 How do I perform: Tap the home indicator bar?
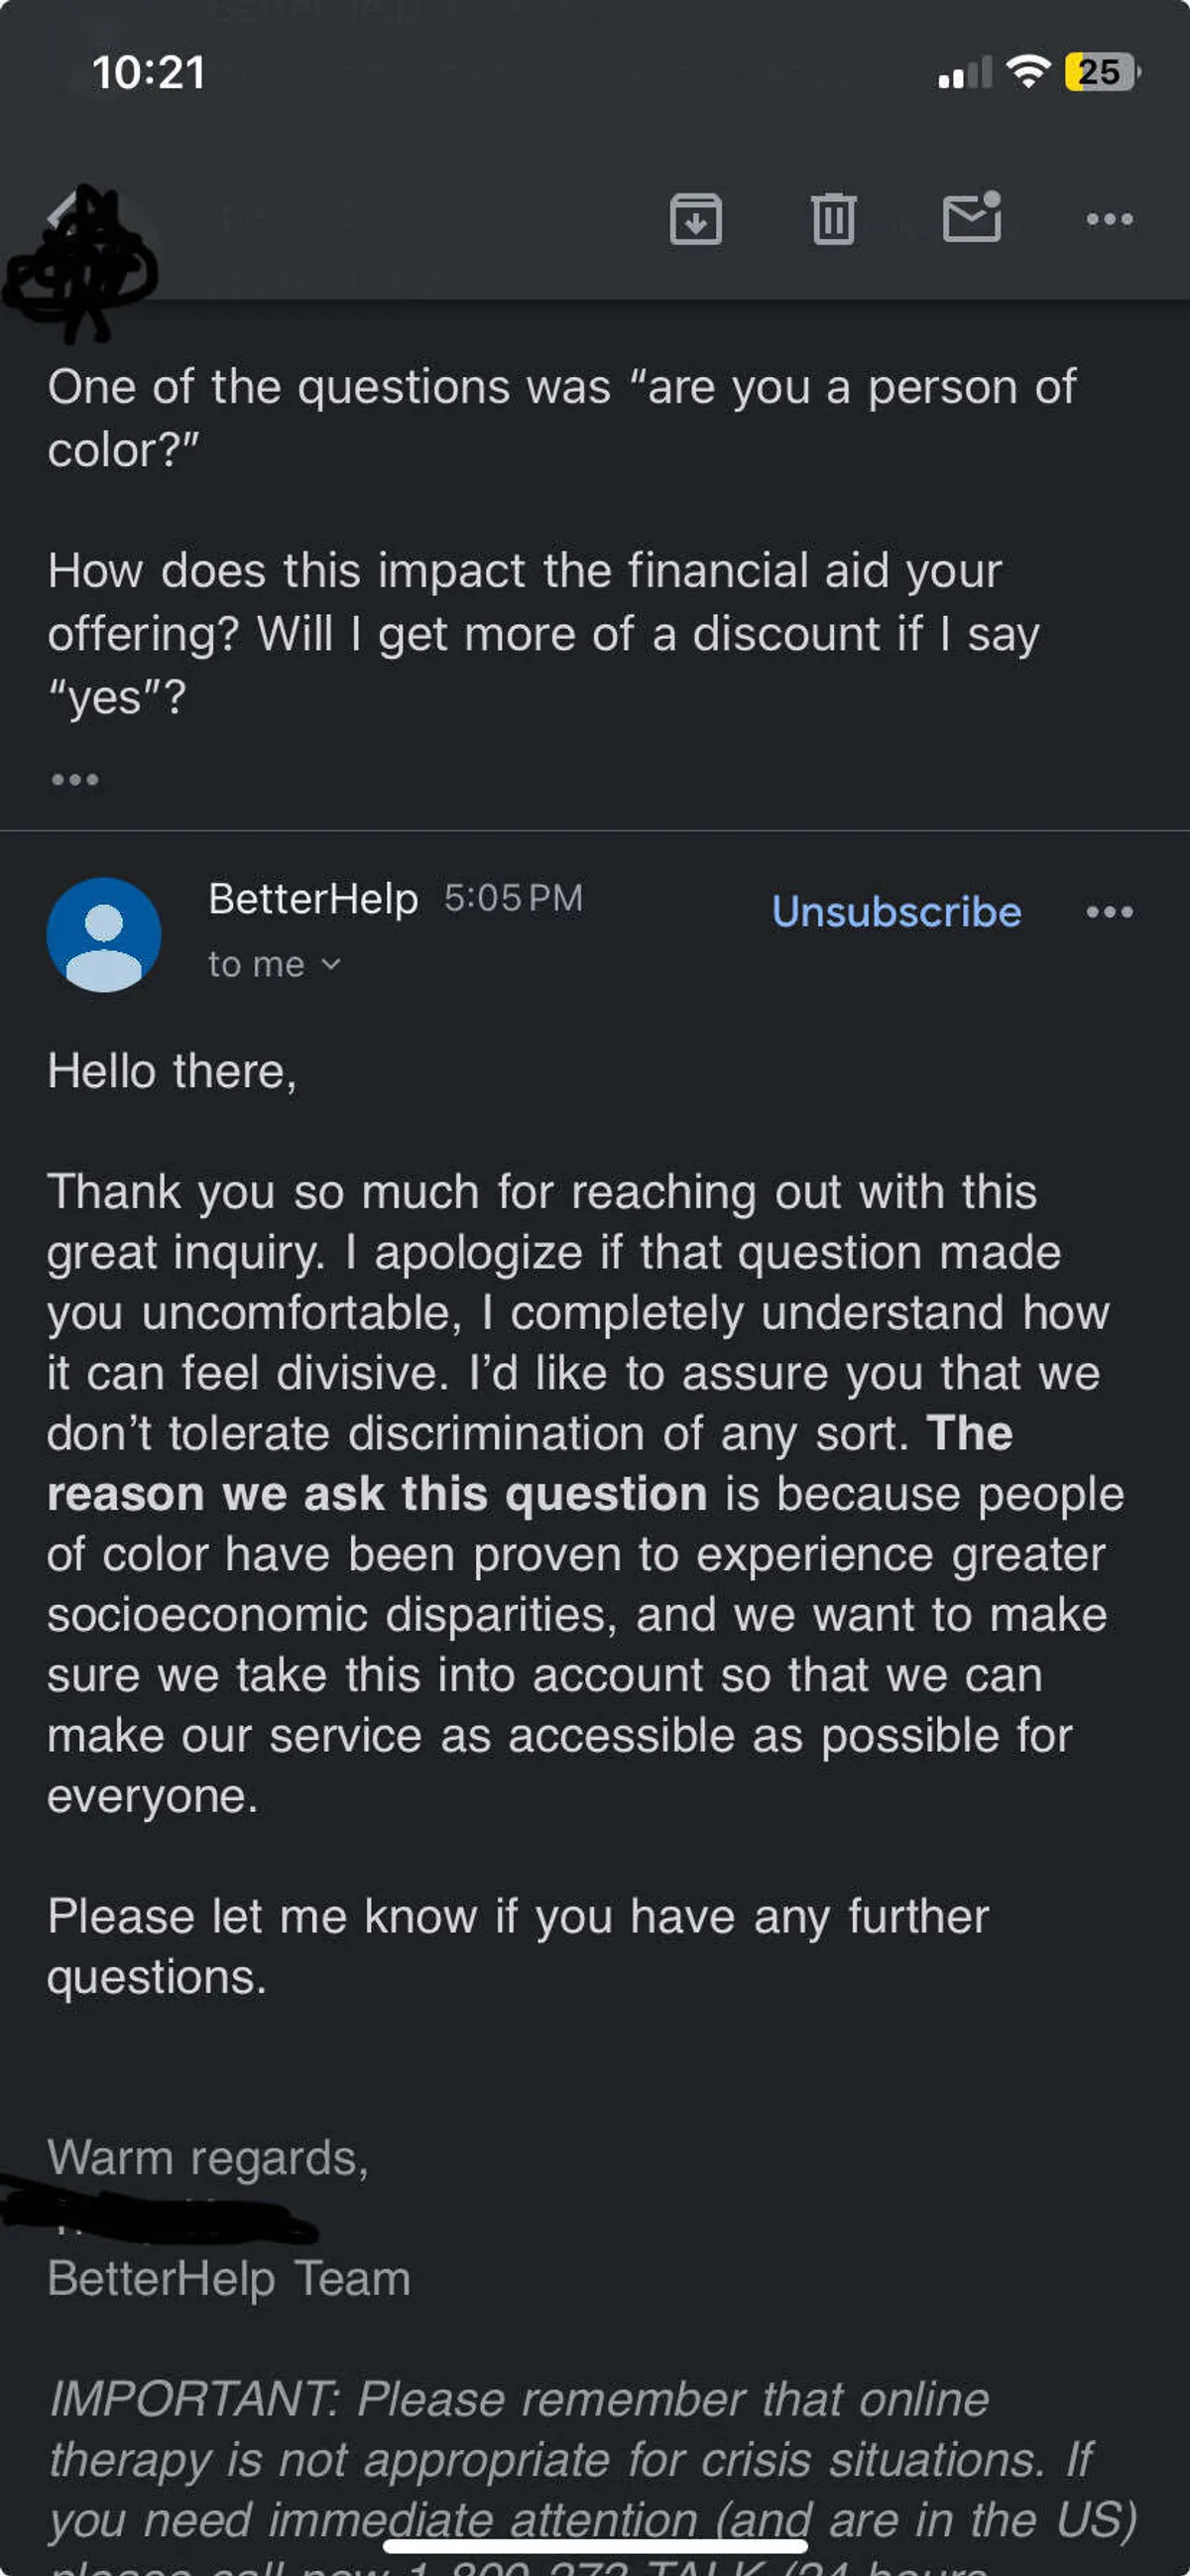click(x=595, y=2546)
